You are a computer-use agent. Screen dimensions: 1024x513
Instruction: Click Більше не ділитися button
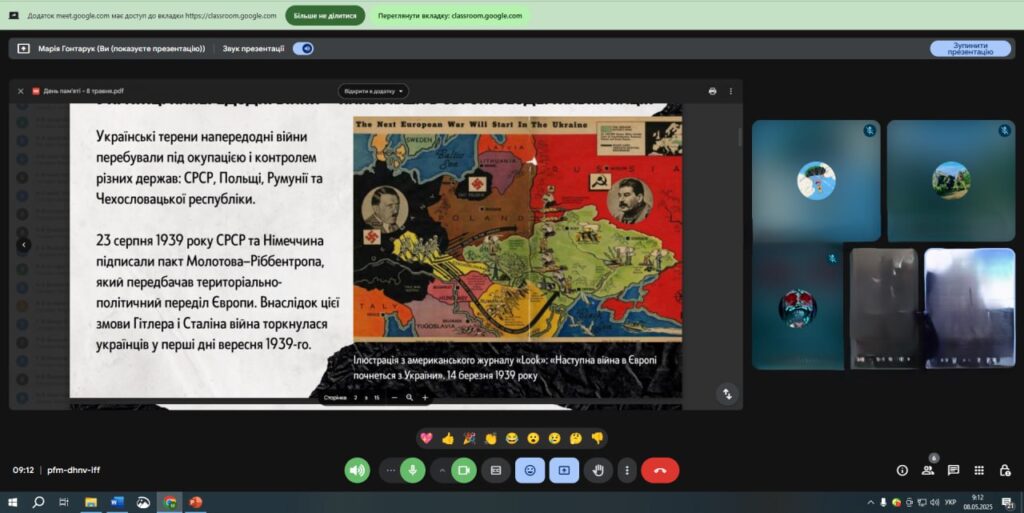pos(325,16)
